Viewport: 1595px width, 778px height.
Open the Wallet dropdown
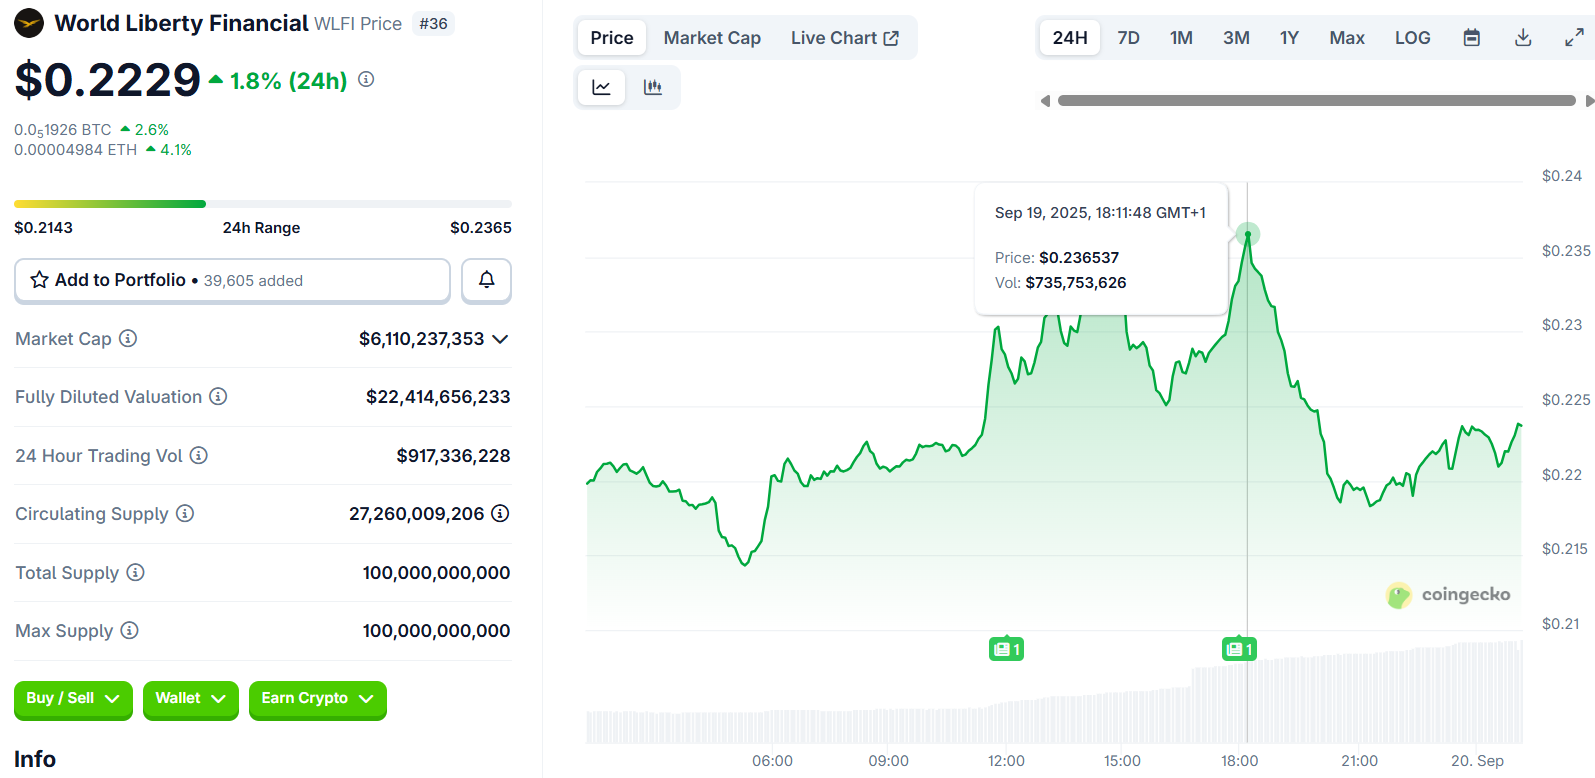[x=190, y=699]
